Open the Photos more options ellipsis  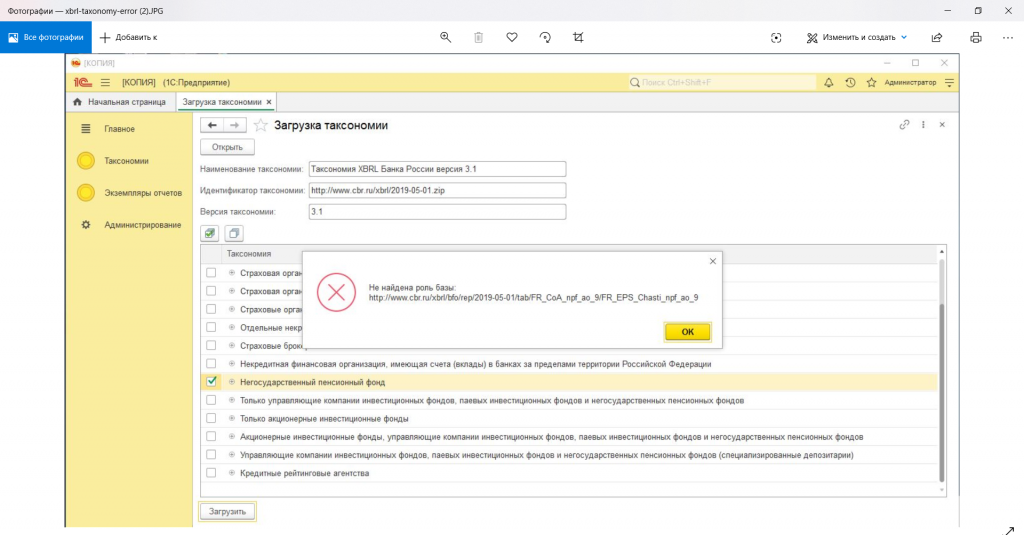[x=1008, y=37]
